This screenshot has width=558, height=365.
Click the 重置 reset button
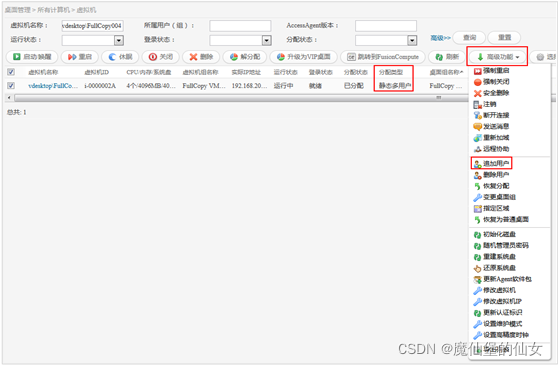pos(504,37)
